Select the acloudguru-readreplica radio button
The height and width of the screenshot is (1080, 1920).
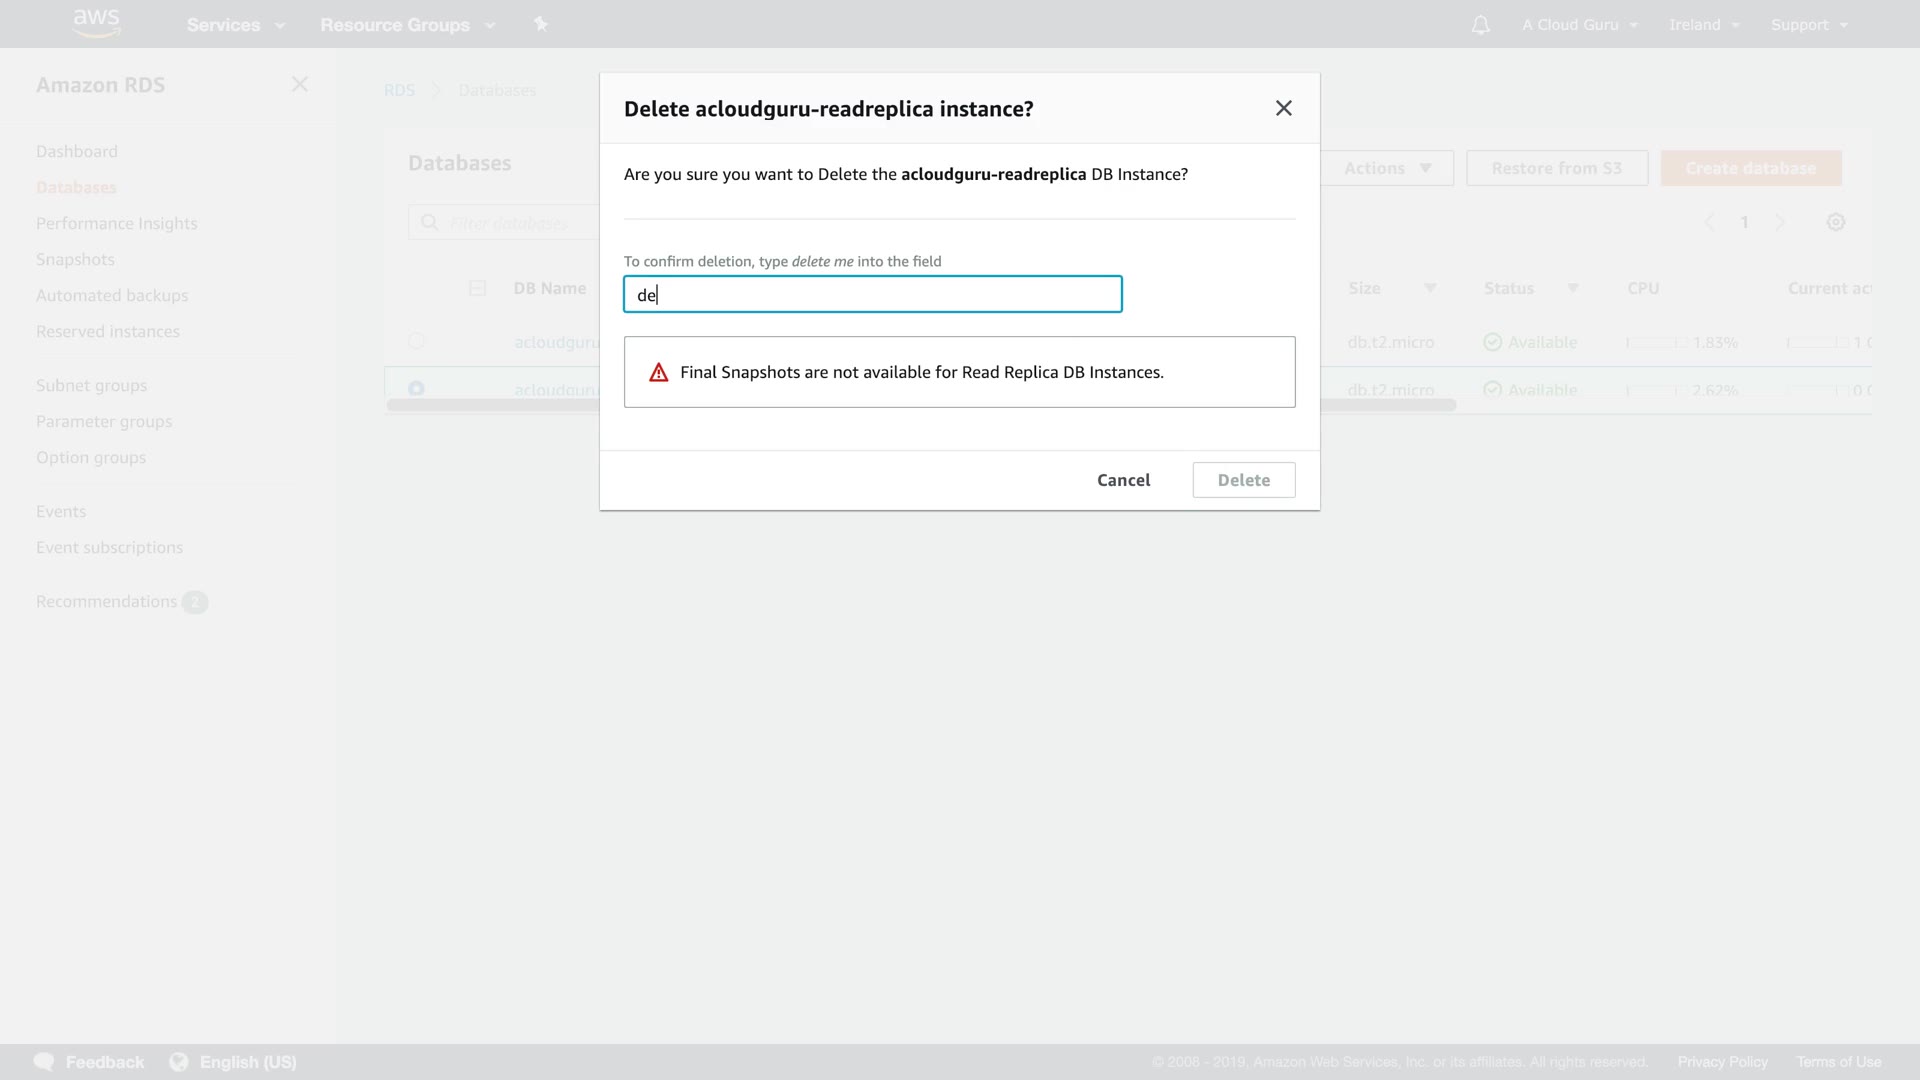(416, 388)
